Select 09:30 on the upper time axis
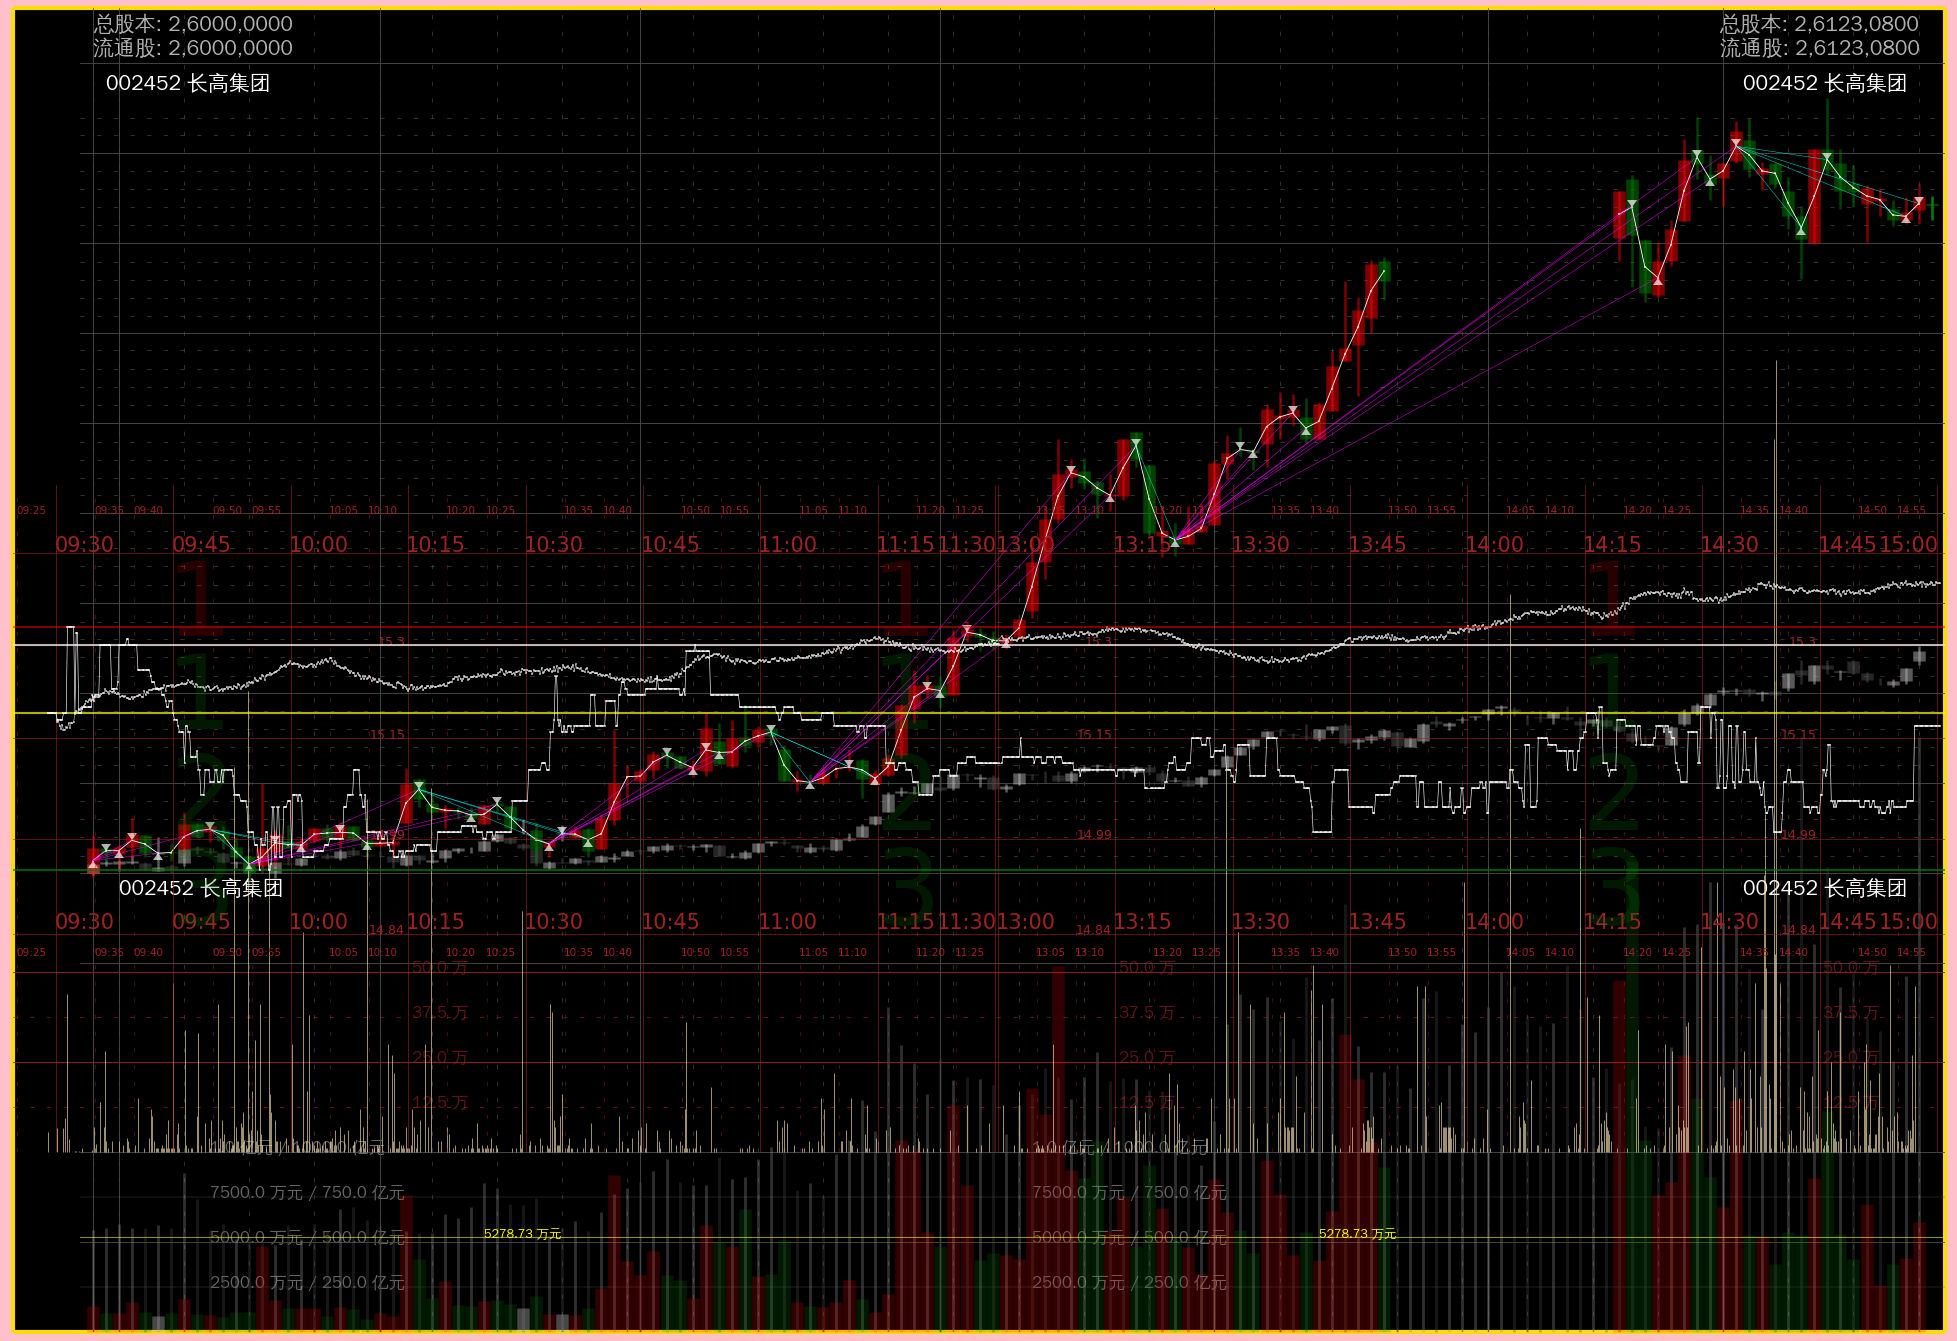 (84, 544)
